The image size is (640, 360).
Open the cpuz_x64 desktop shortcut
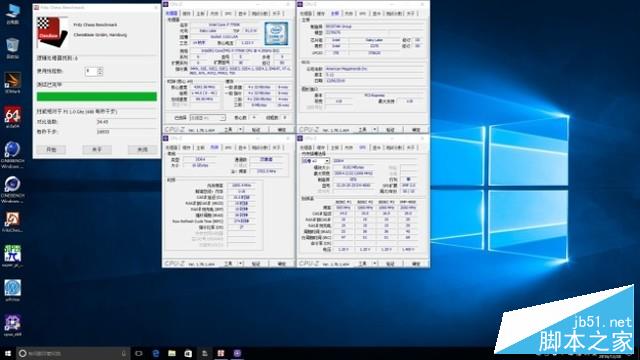[x=13, y=325]
